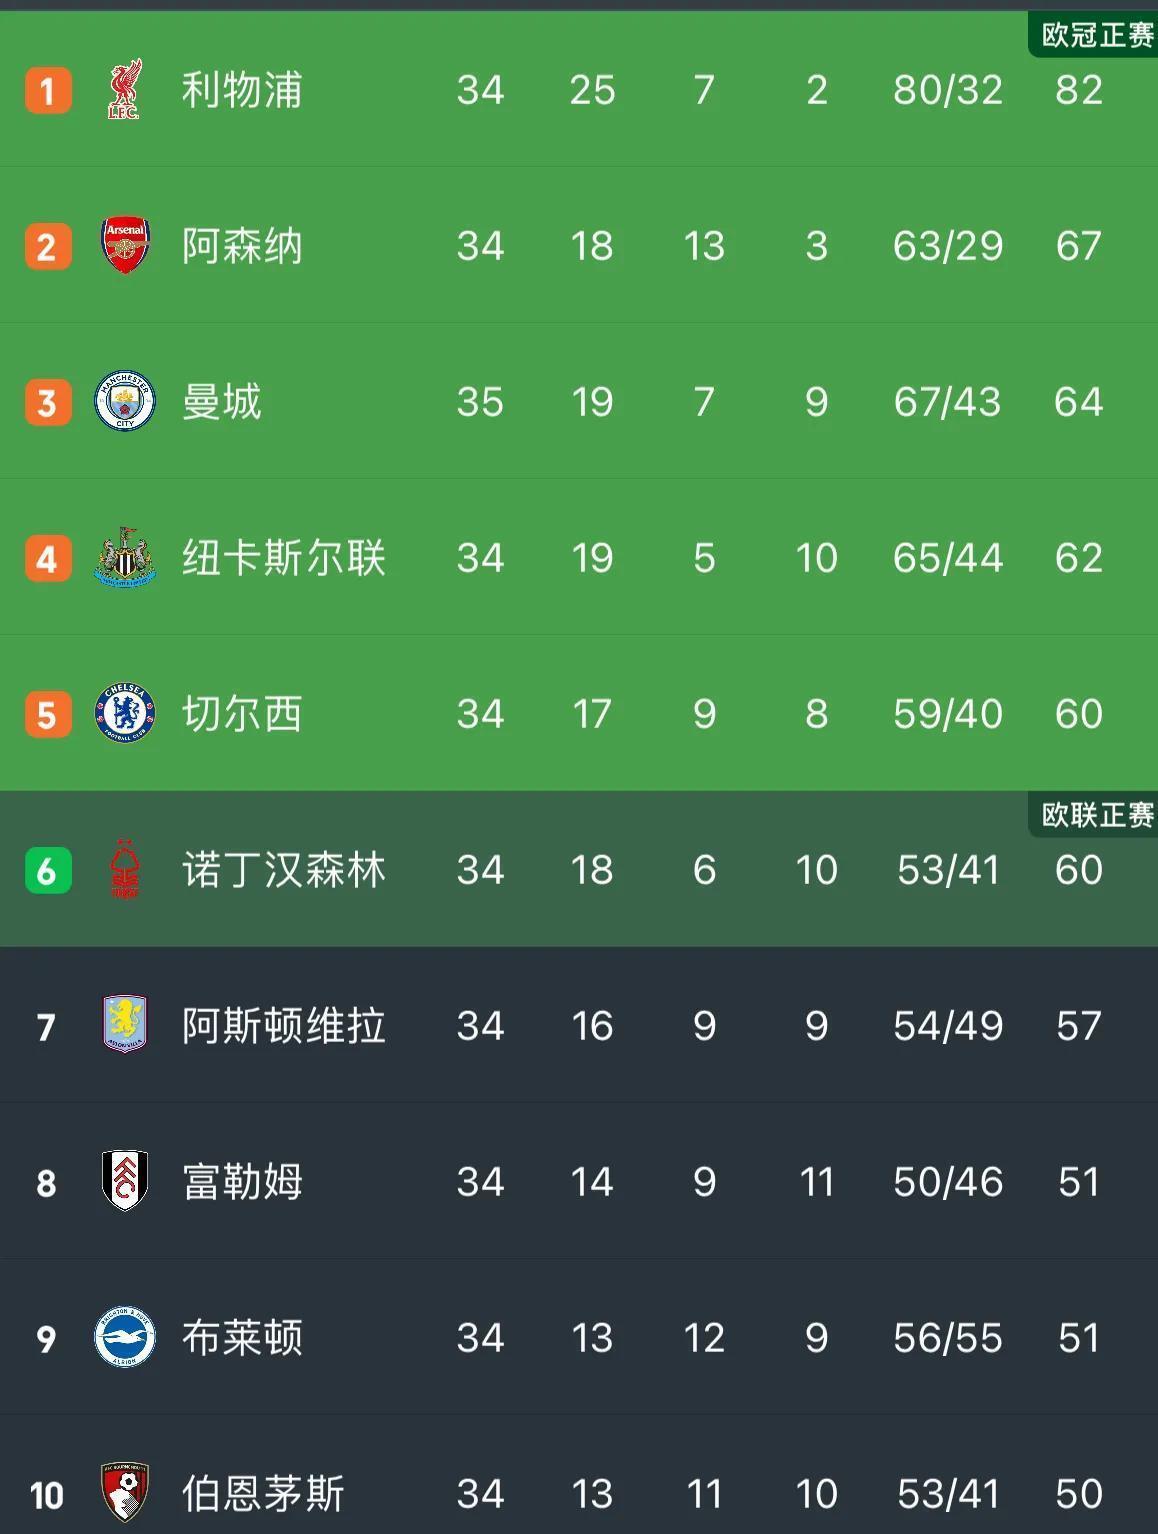
Task: Click the Arsenal club crest
Action: [x=123, y=245]
